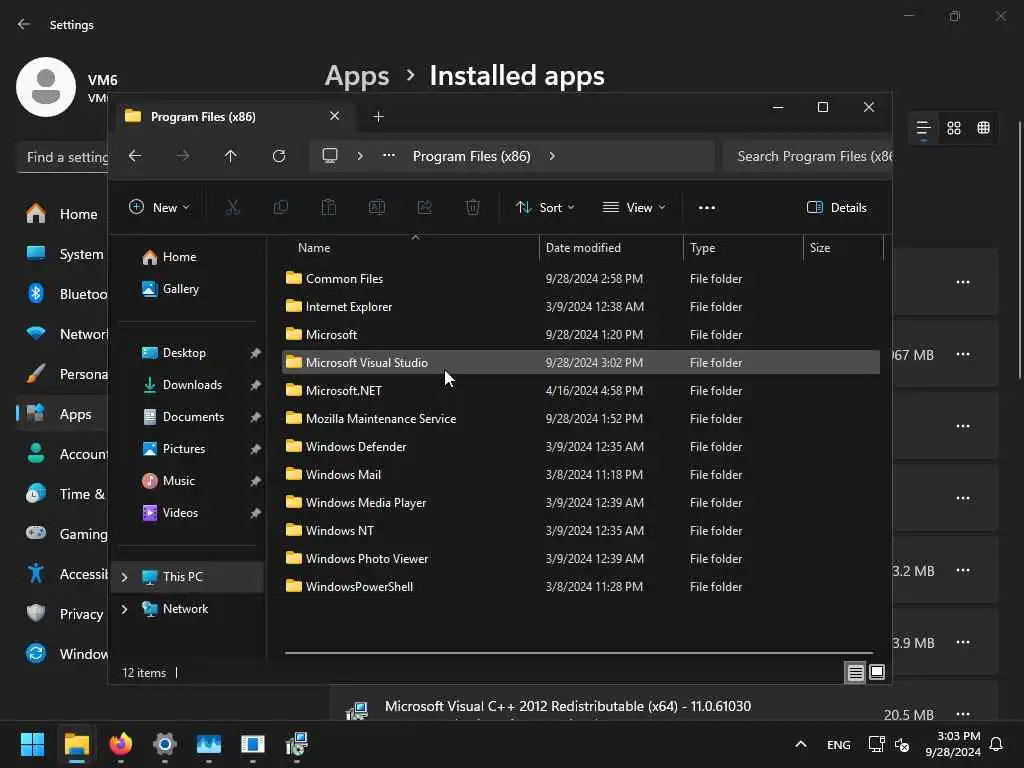
Task: Open Apps in the Settings sidebar
Action: pyautogui.click(x=63, y=414)
